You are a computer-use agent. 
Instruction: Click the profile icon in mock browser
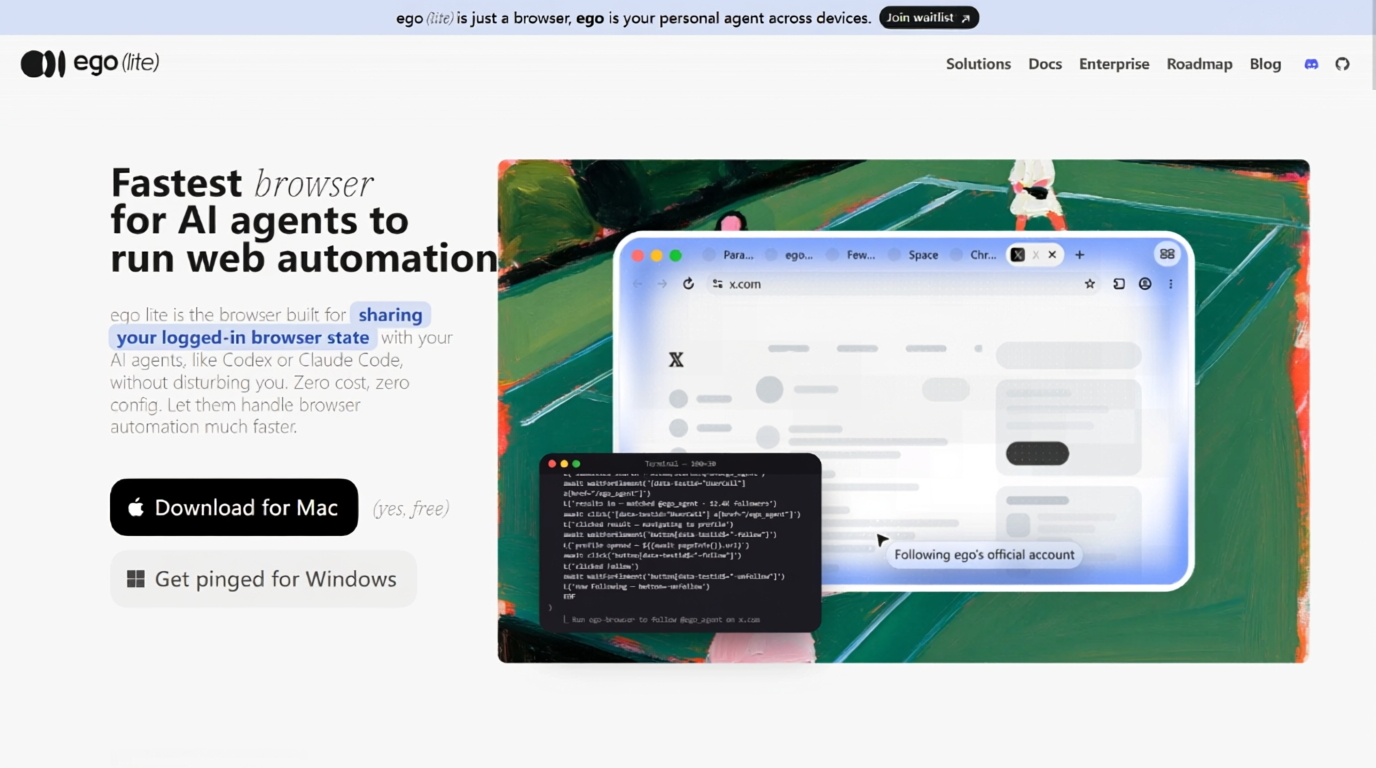pos(1145,284)
